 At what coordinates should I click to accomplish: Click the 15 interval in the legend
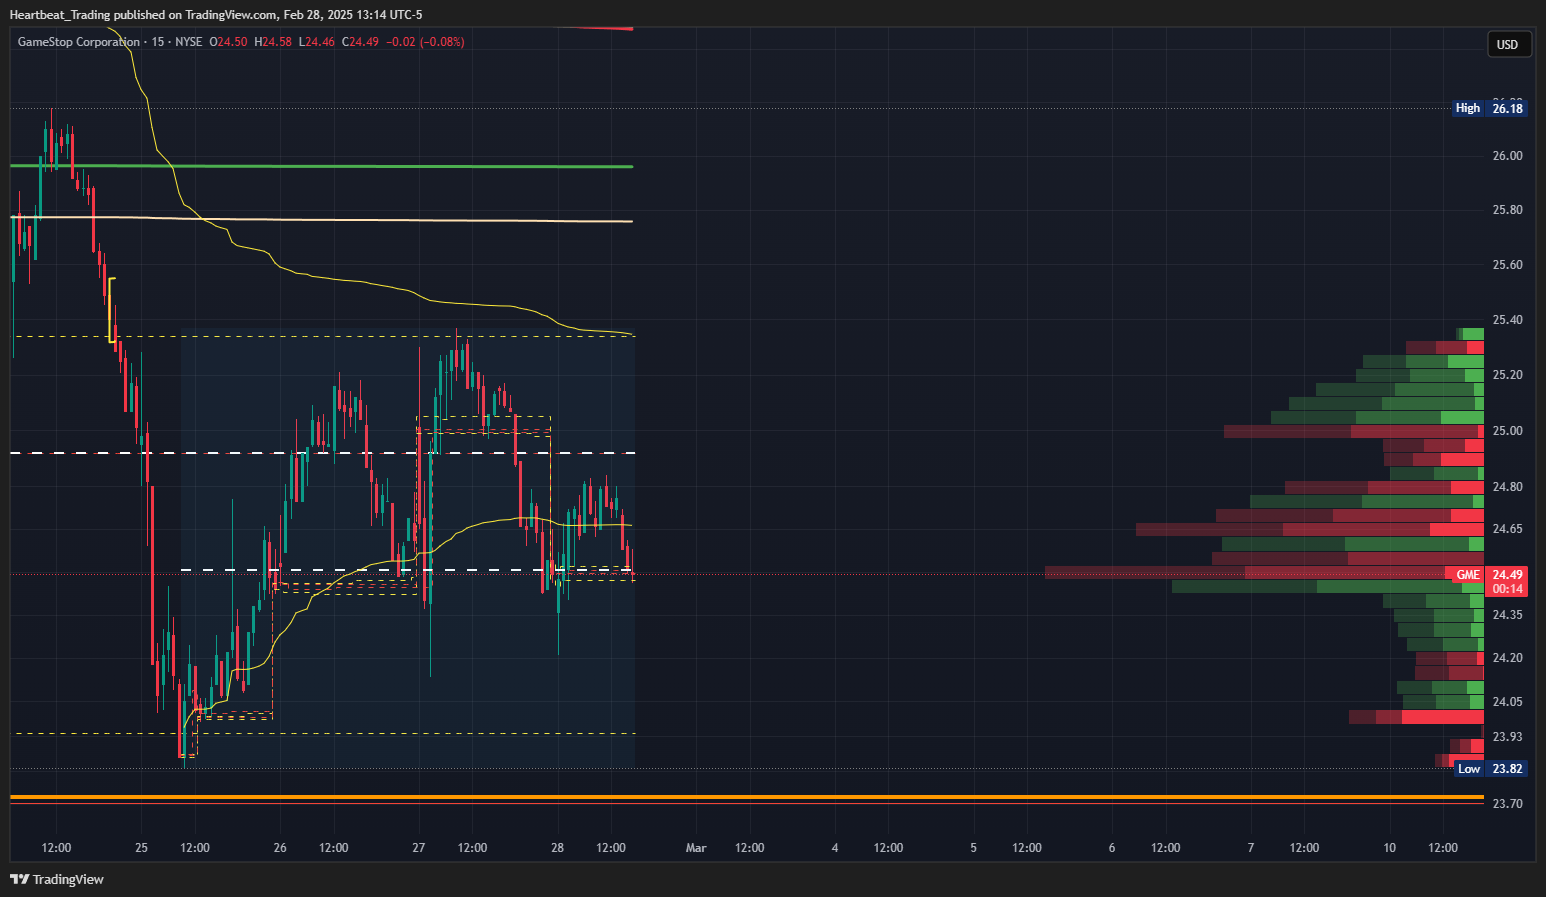pos(158,42)
